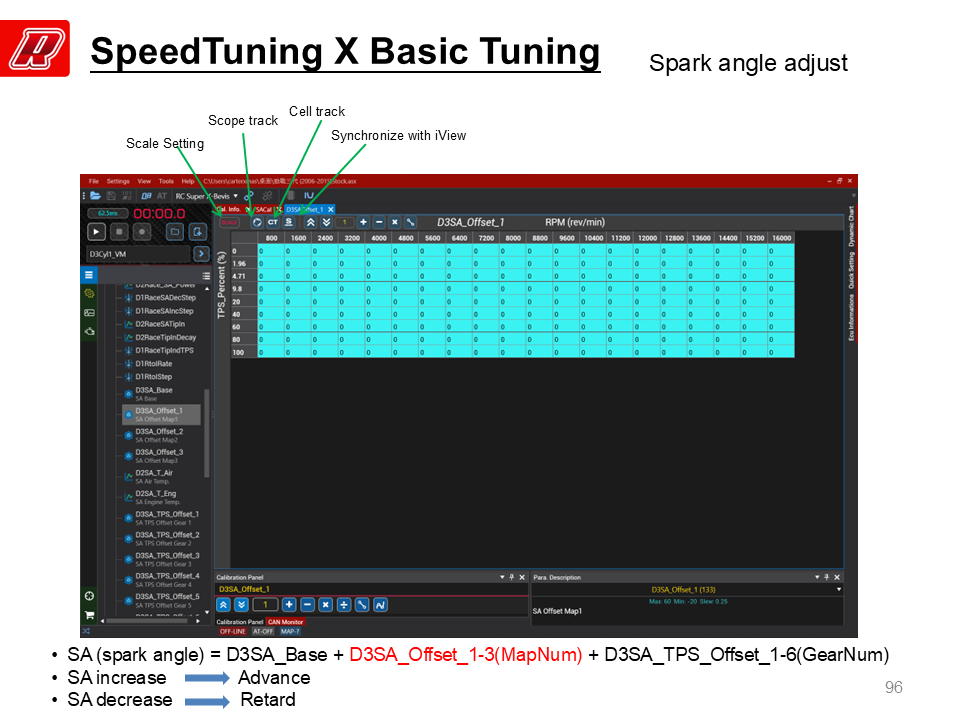Select D1RaceSADecStep in the tree
Screen dimensions: 960x720
(x=165, y=298)
